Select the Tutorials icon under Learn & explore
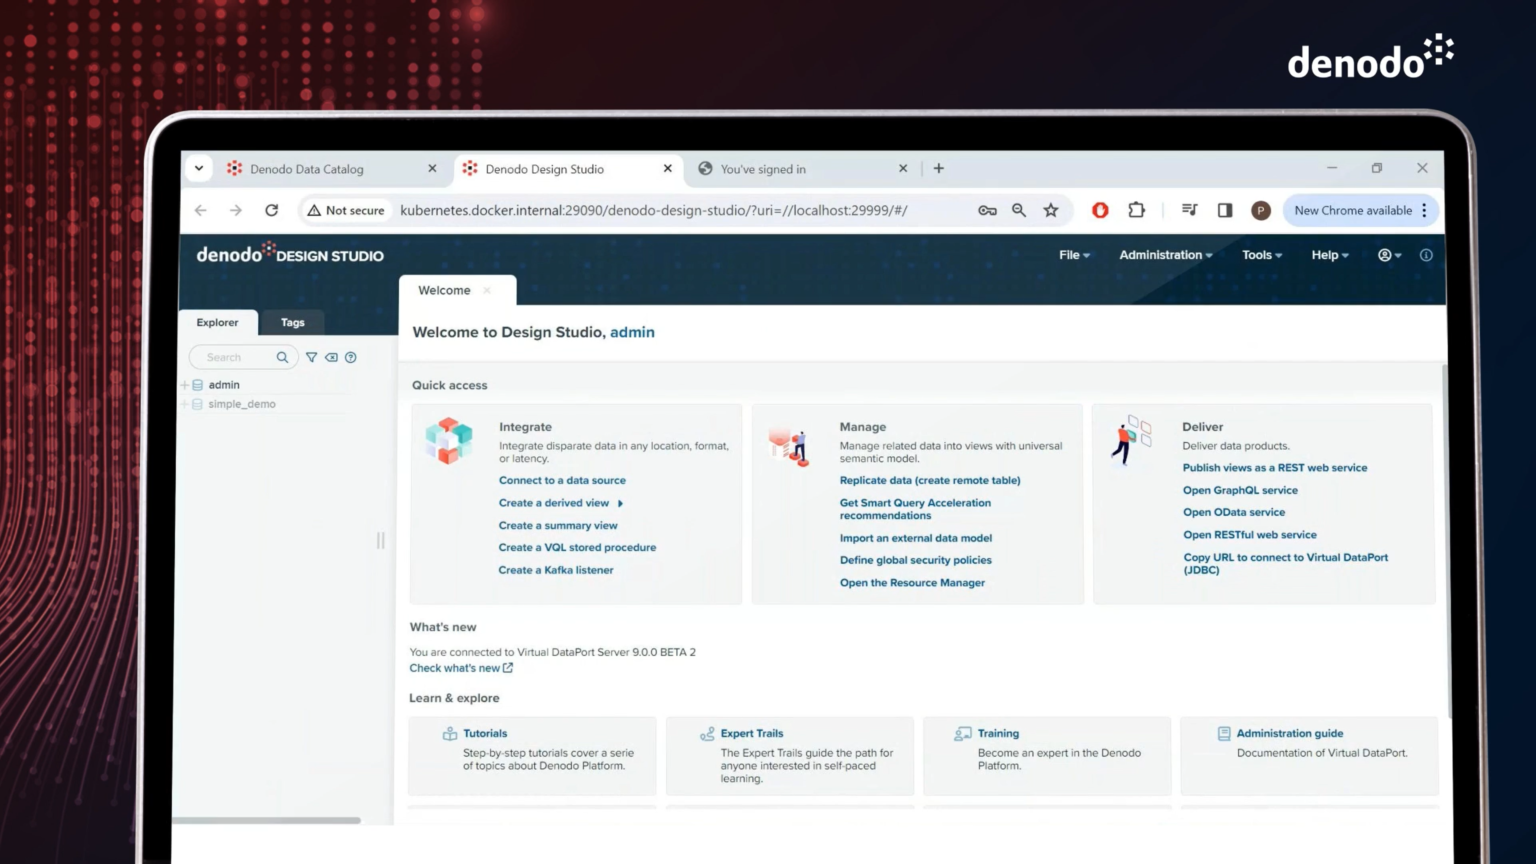This screenshot has height=864, width=1536. (449, 733)
